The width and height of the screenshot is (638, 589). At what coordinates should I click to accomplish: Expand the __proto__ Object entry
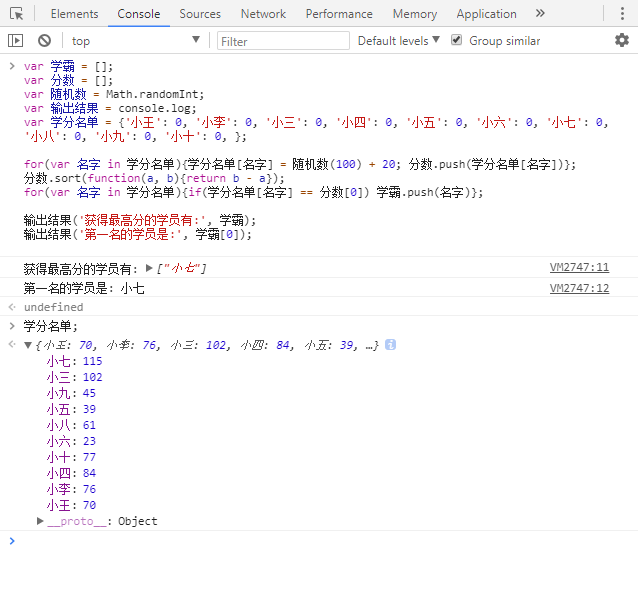point(40,521)
